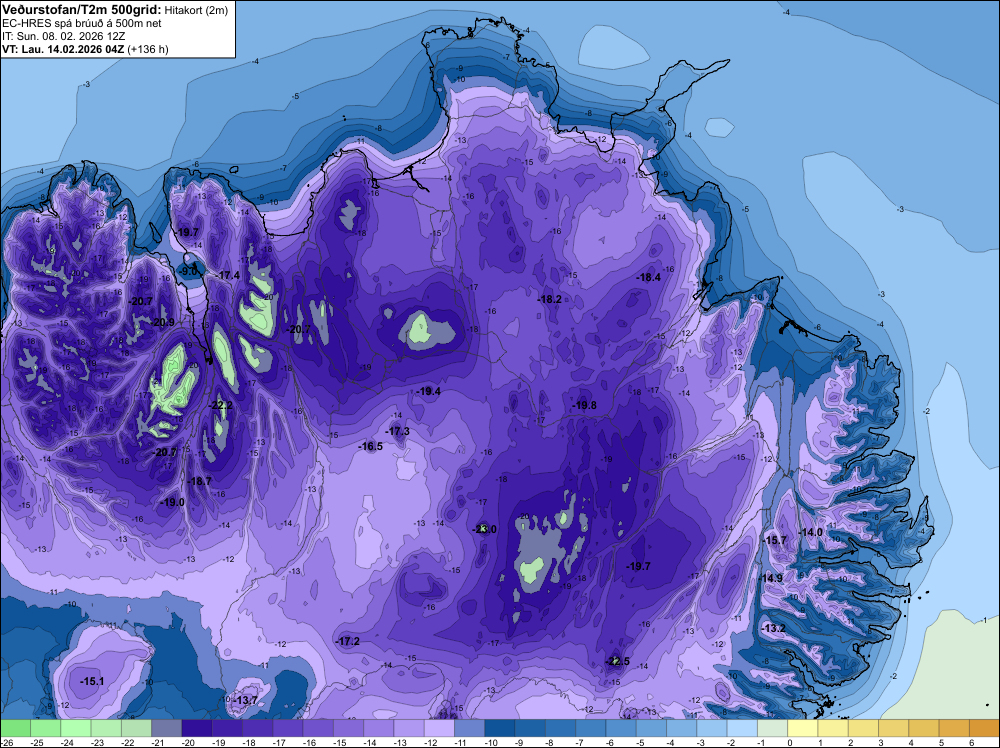Click the -17.4 temperature label
Viewport: 1000px width, 748px height.
click(227, 275)
